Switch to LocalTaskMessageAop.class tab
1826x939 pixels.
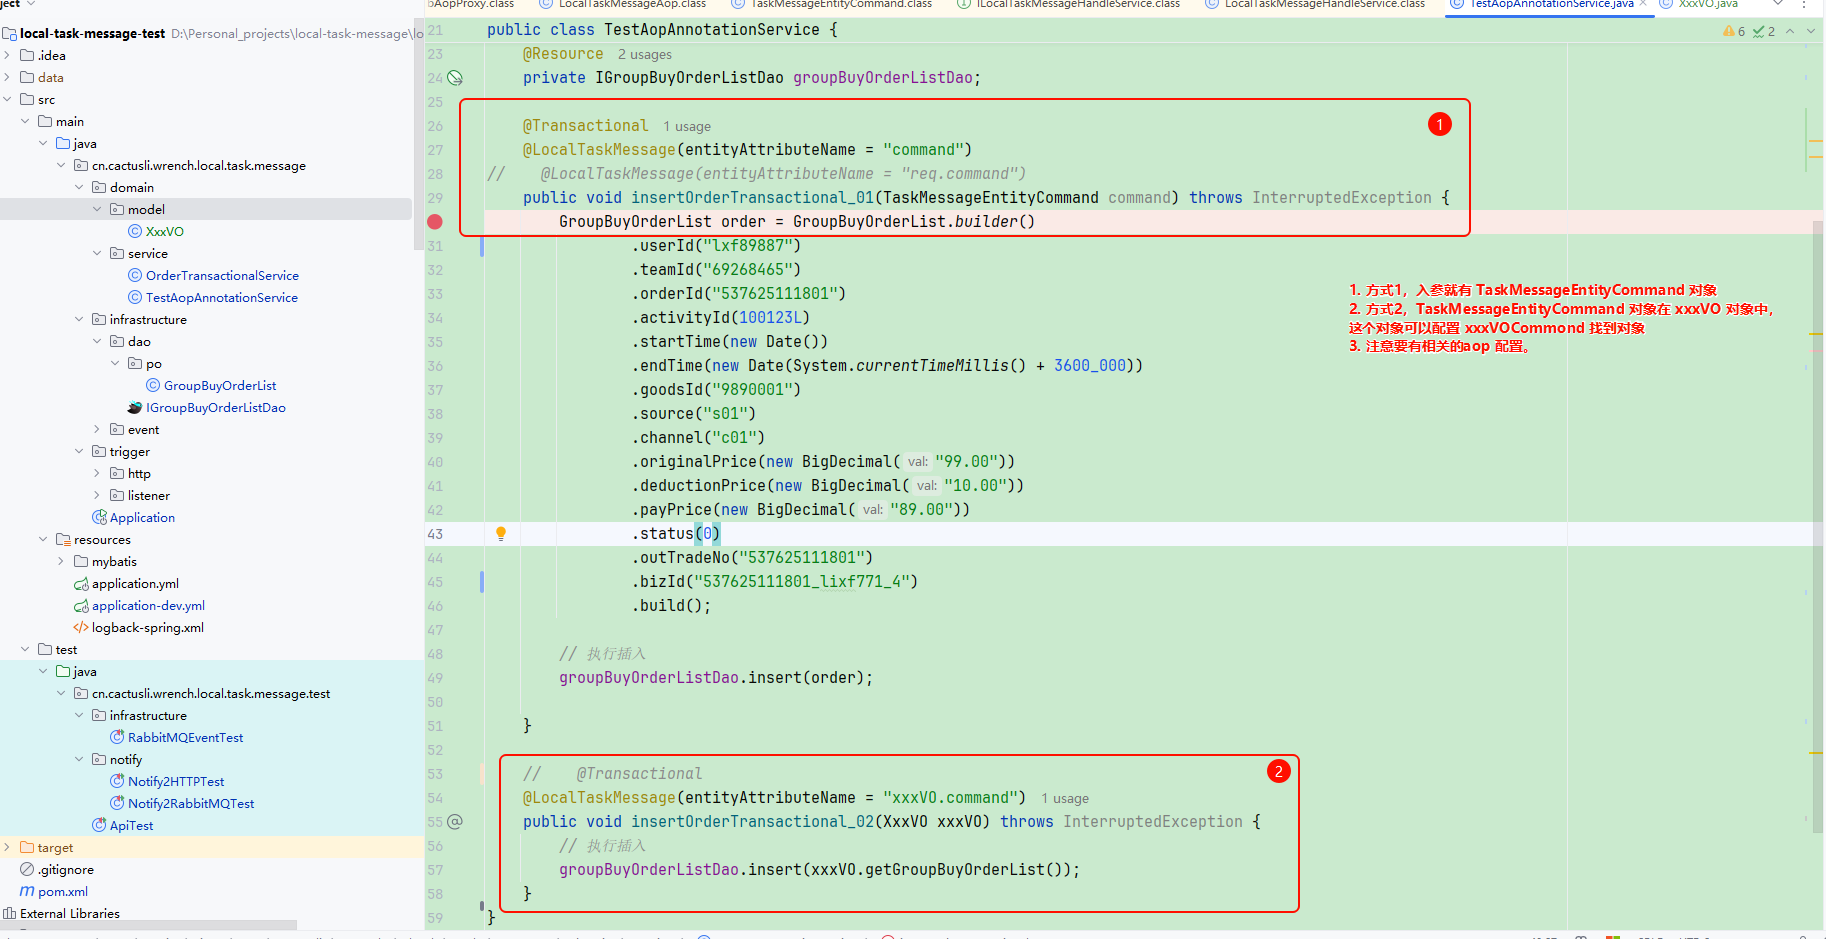(631, 4)
